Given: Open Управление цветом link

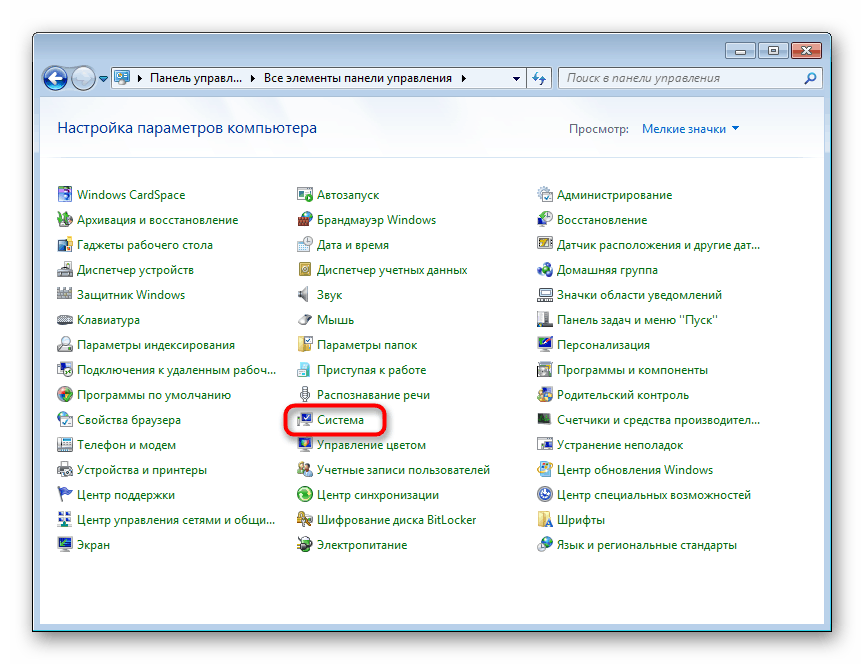Looking at the screenshot, I should pyautogui.click(x=371, y=445).
